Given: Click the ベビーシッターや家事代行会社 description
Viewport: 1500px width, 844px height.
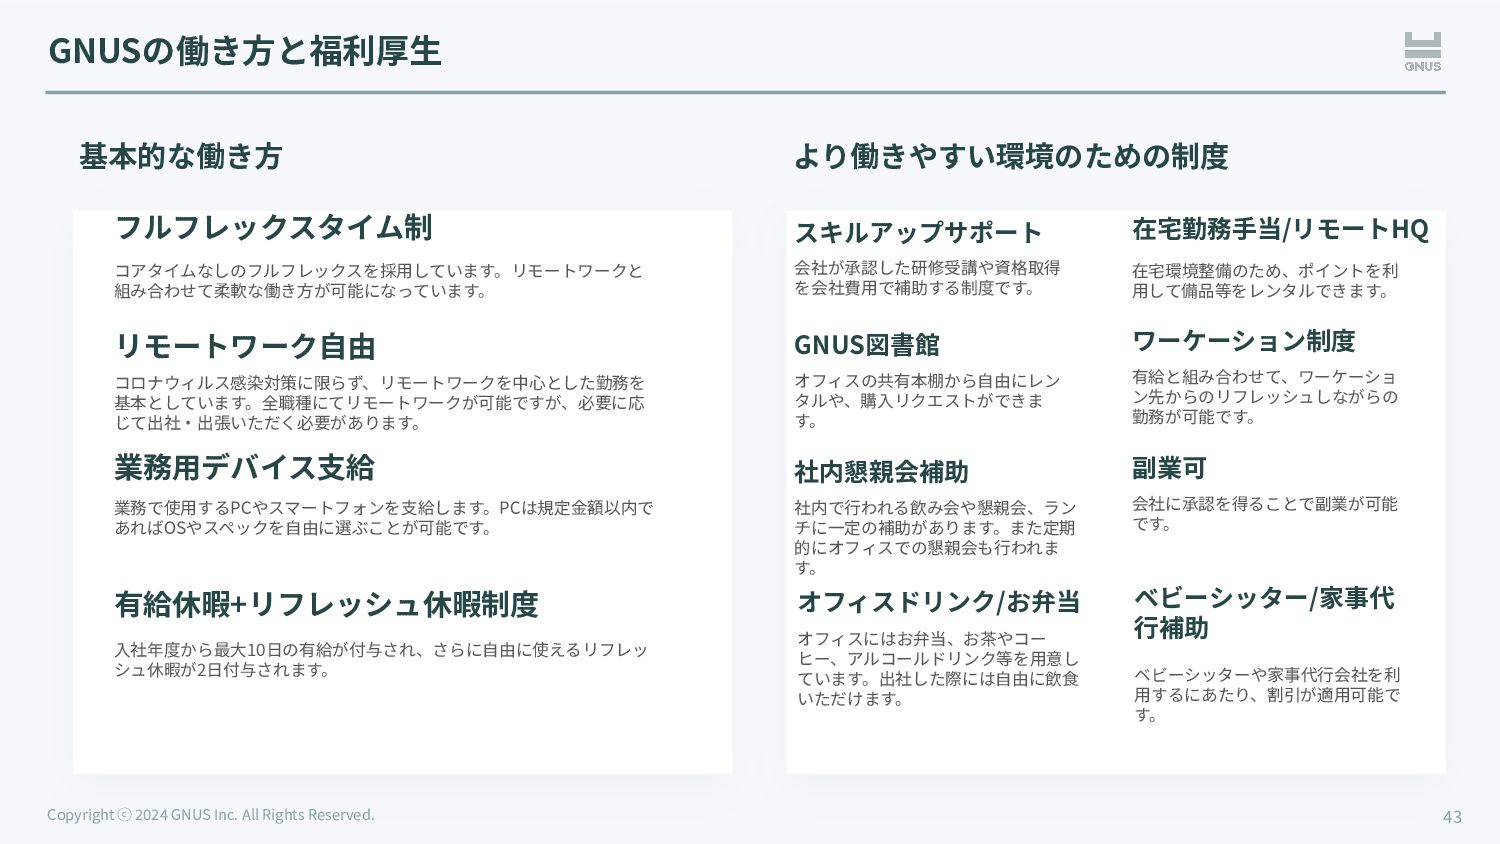Looking at the screenshot, I should pos(1267,695).
